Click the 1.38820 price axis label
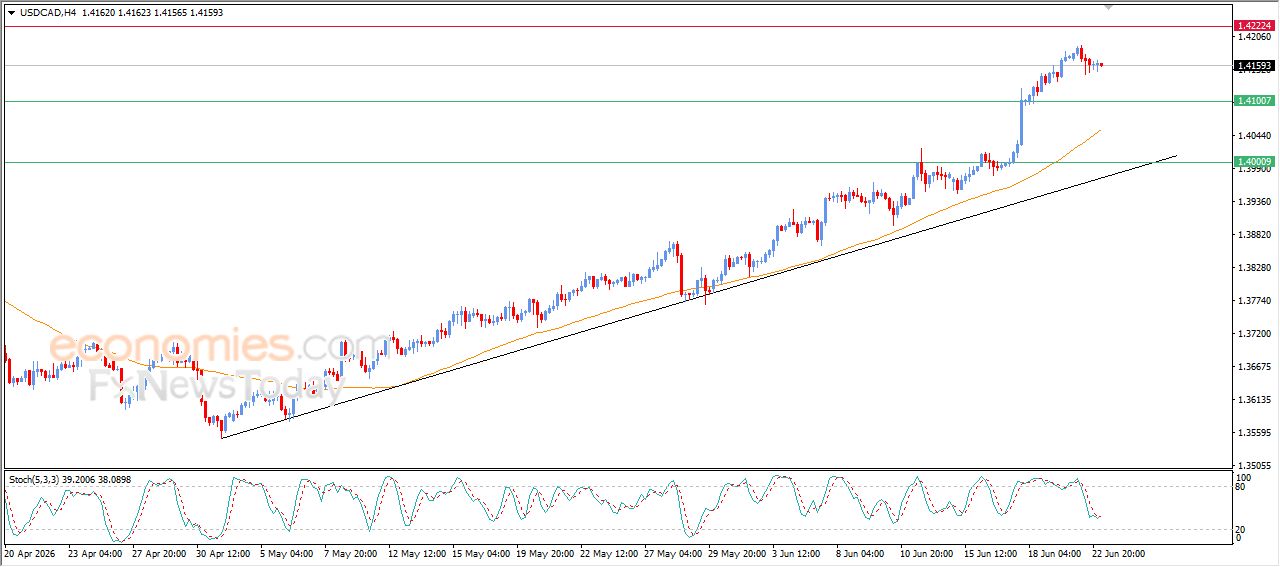This screenshot has height=567, width=1280. tap(1254, 235)
